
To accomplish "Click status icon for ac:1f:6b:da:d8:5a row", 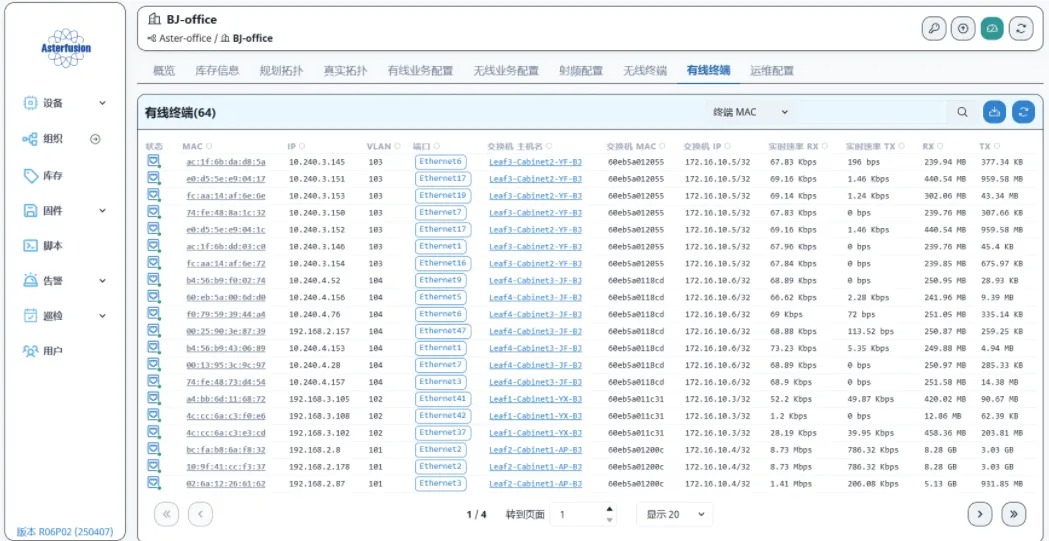I will click(154, 161).
